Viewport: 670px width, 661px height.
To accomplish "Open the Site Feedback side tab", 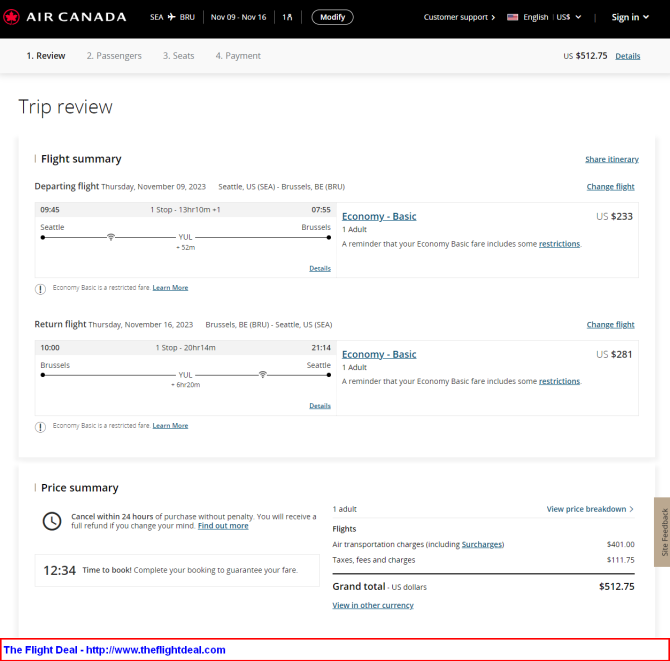I will [x=662, y=532].
